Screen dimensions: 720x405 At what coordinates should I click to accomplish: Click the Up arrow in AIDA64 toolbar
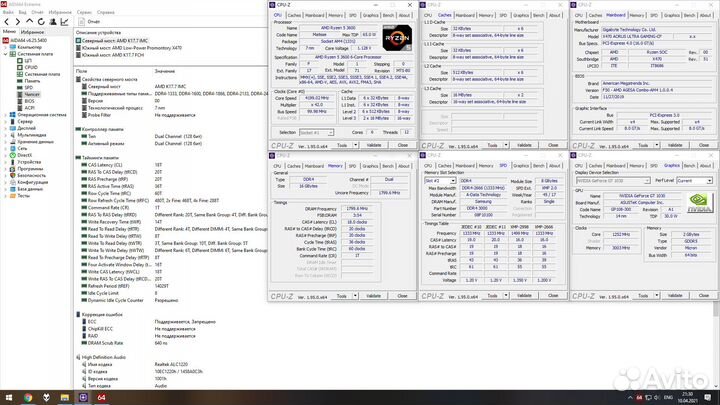coord(27,19)
